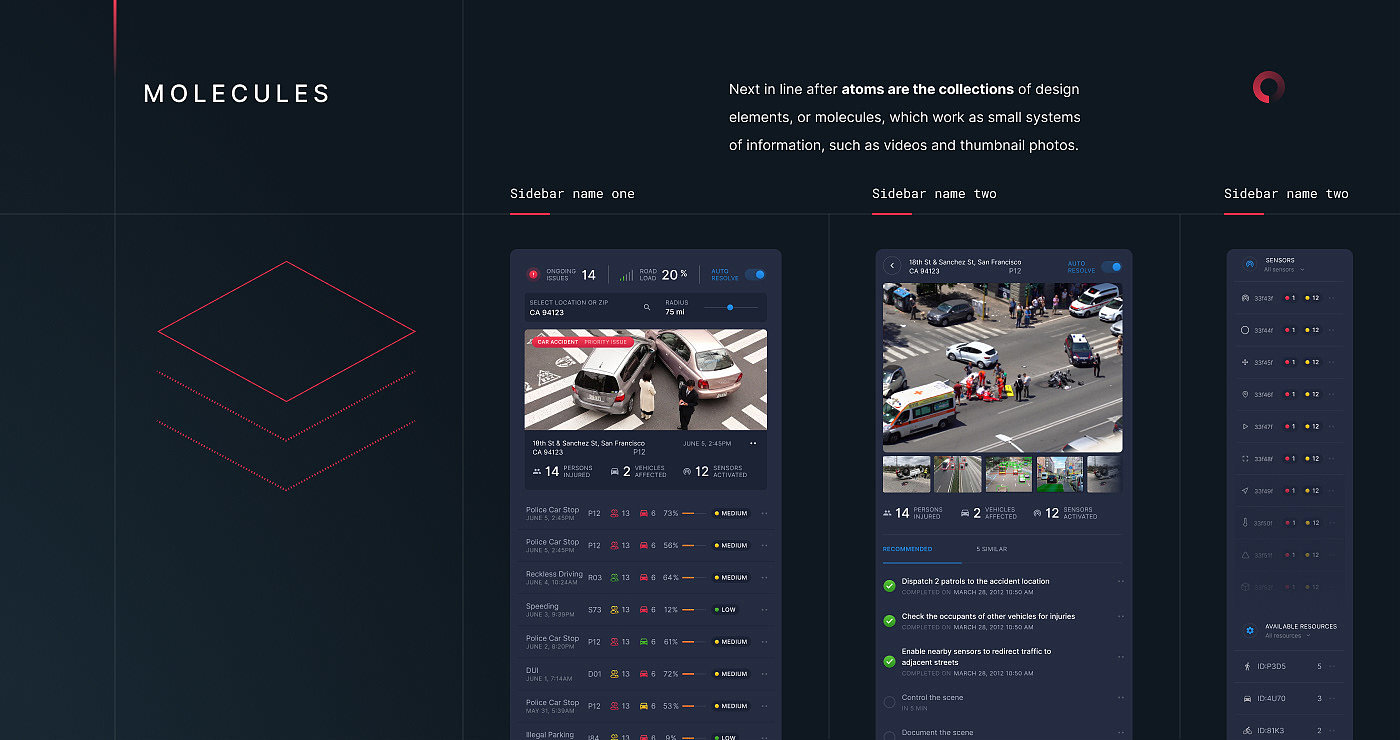Expand the 'All resources' dropdown
This screenshot has height=740, width=1400.
(1288, 636)
